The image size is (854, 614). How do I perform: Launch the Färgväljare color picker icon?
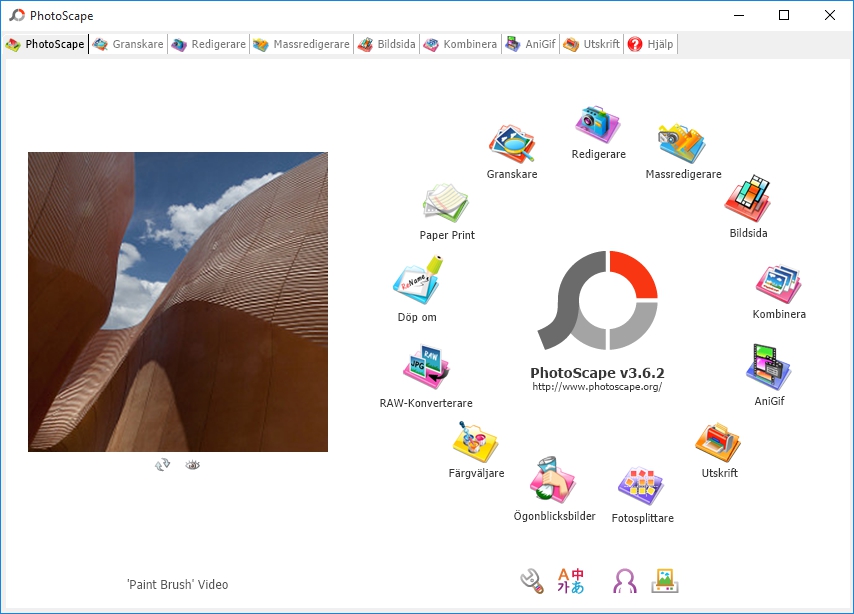[x=475, y=441]
